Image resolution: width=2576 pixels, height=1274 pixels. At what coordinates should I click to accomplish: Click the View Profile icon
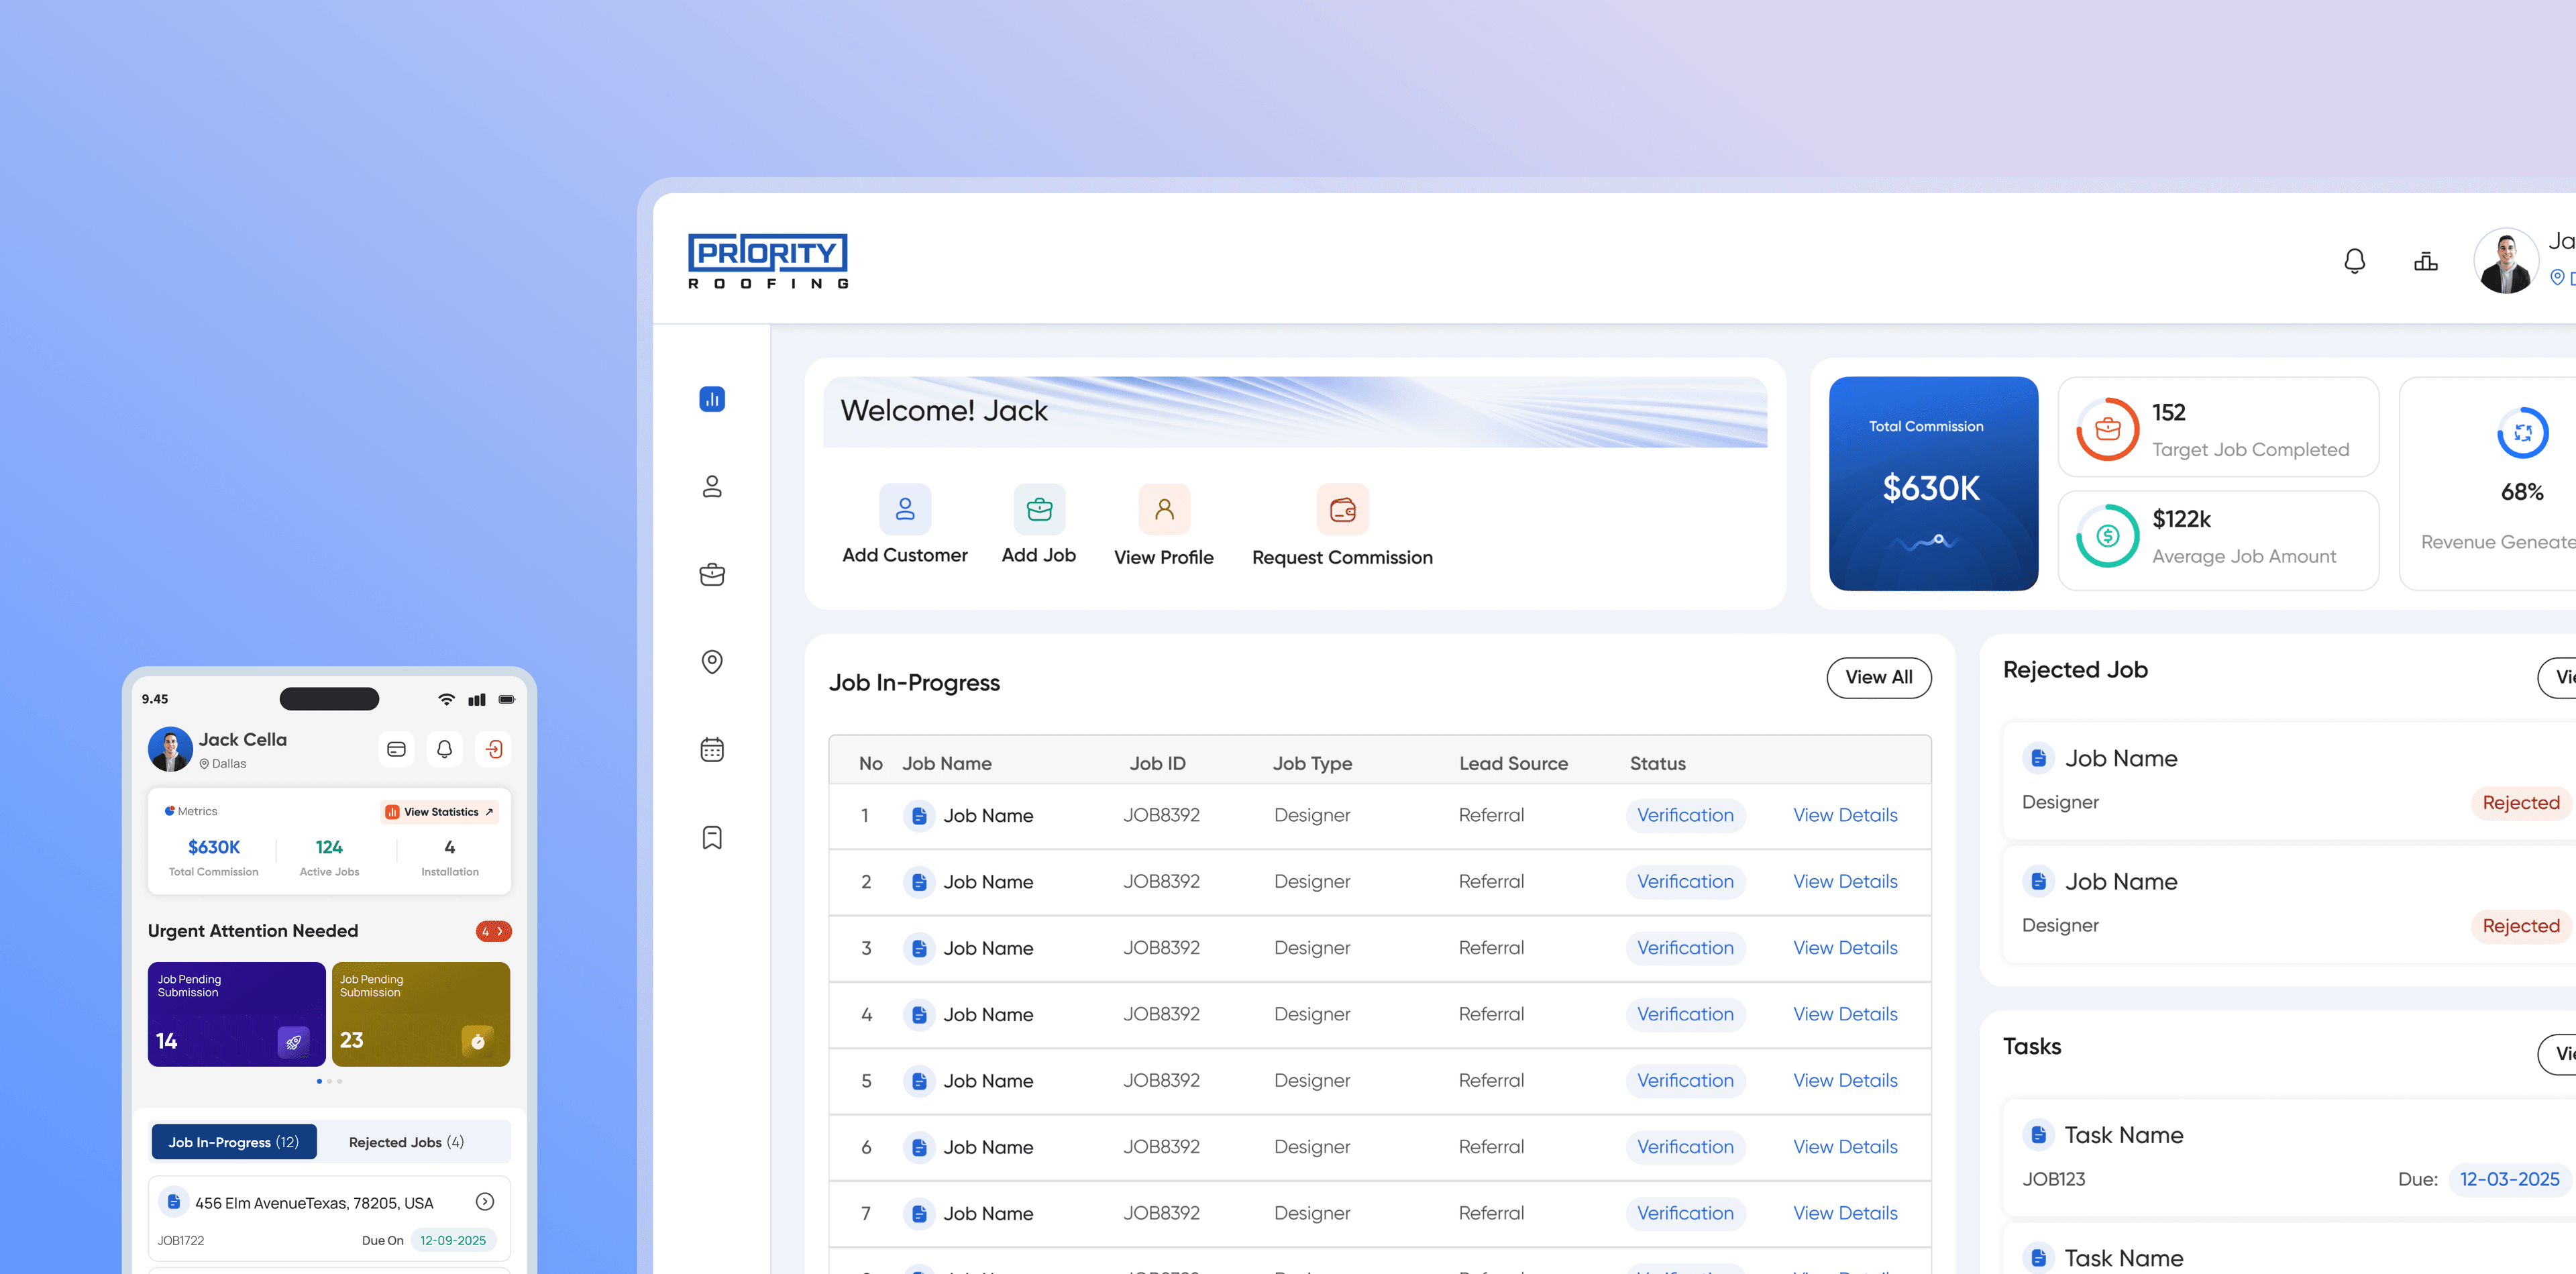(1164, 509)
